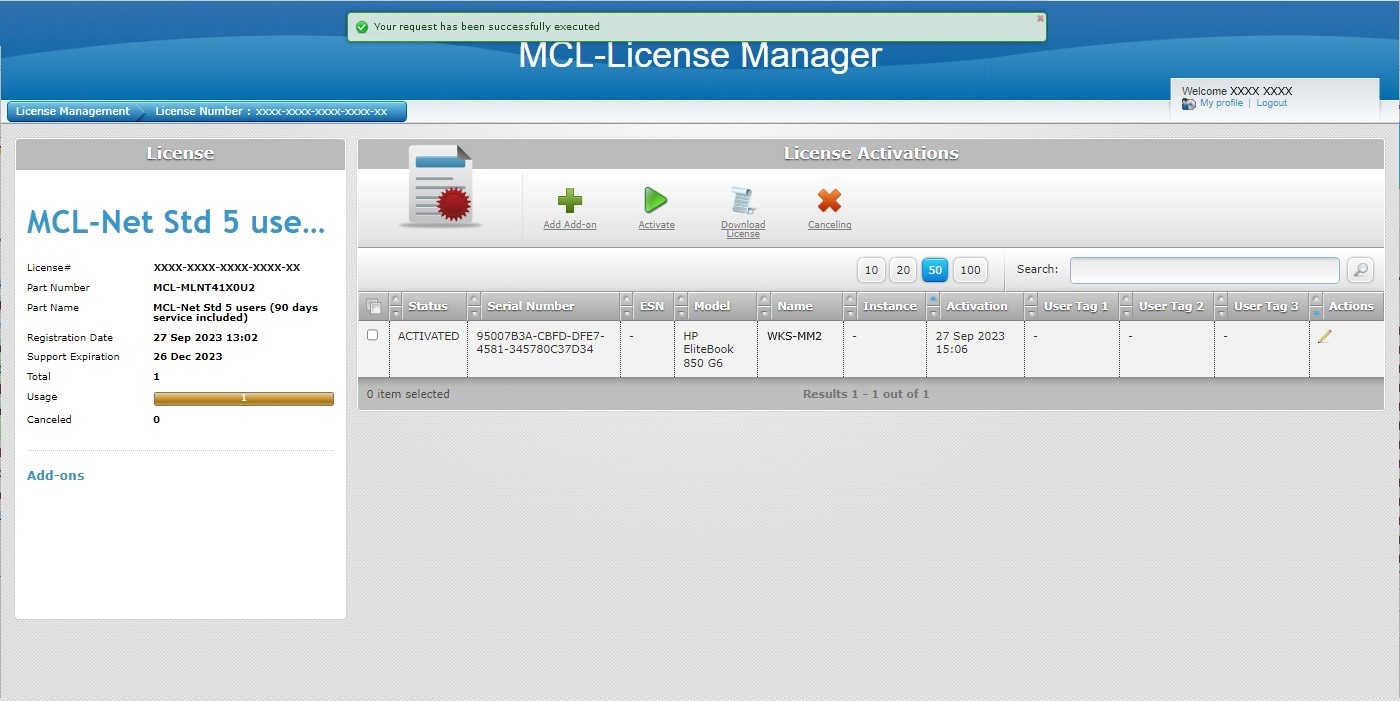Sort Status column ascending with up arrow
This screenshot has height=701, width=1400.
[x=395, y=300]
